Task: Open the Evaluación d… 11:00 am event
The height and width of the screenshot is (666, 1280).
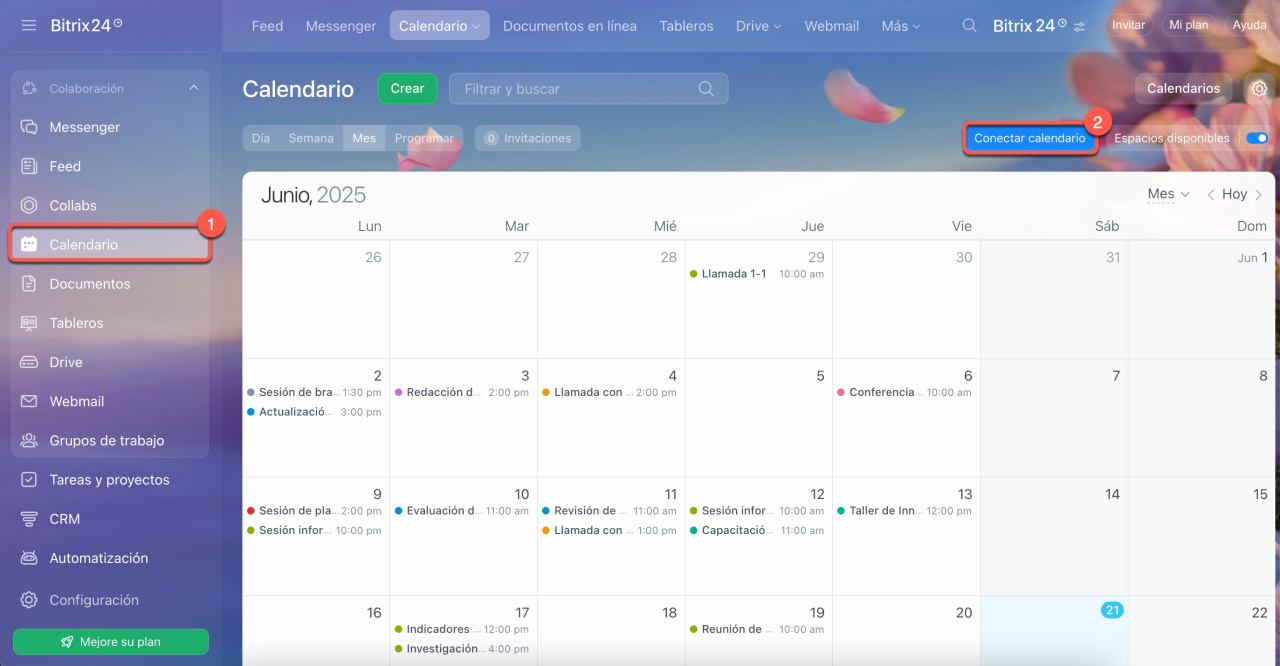Action: pyautogui.click(x=462, y=511)
